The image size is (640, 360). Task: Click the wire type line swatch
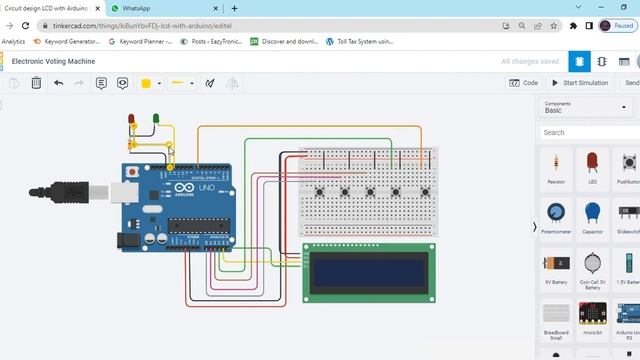click(178, 83)
